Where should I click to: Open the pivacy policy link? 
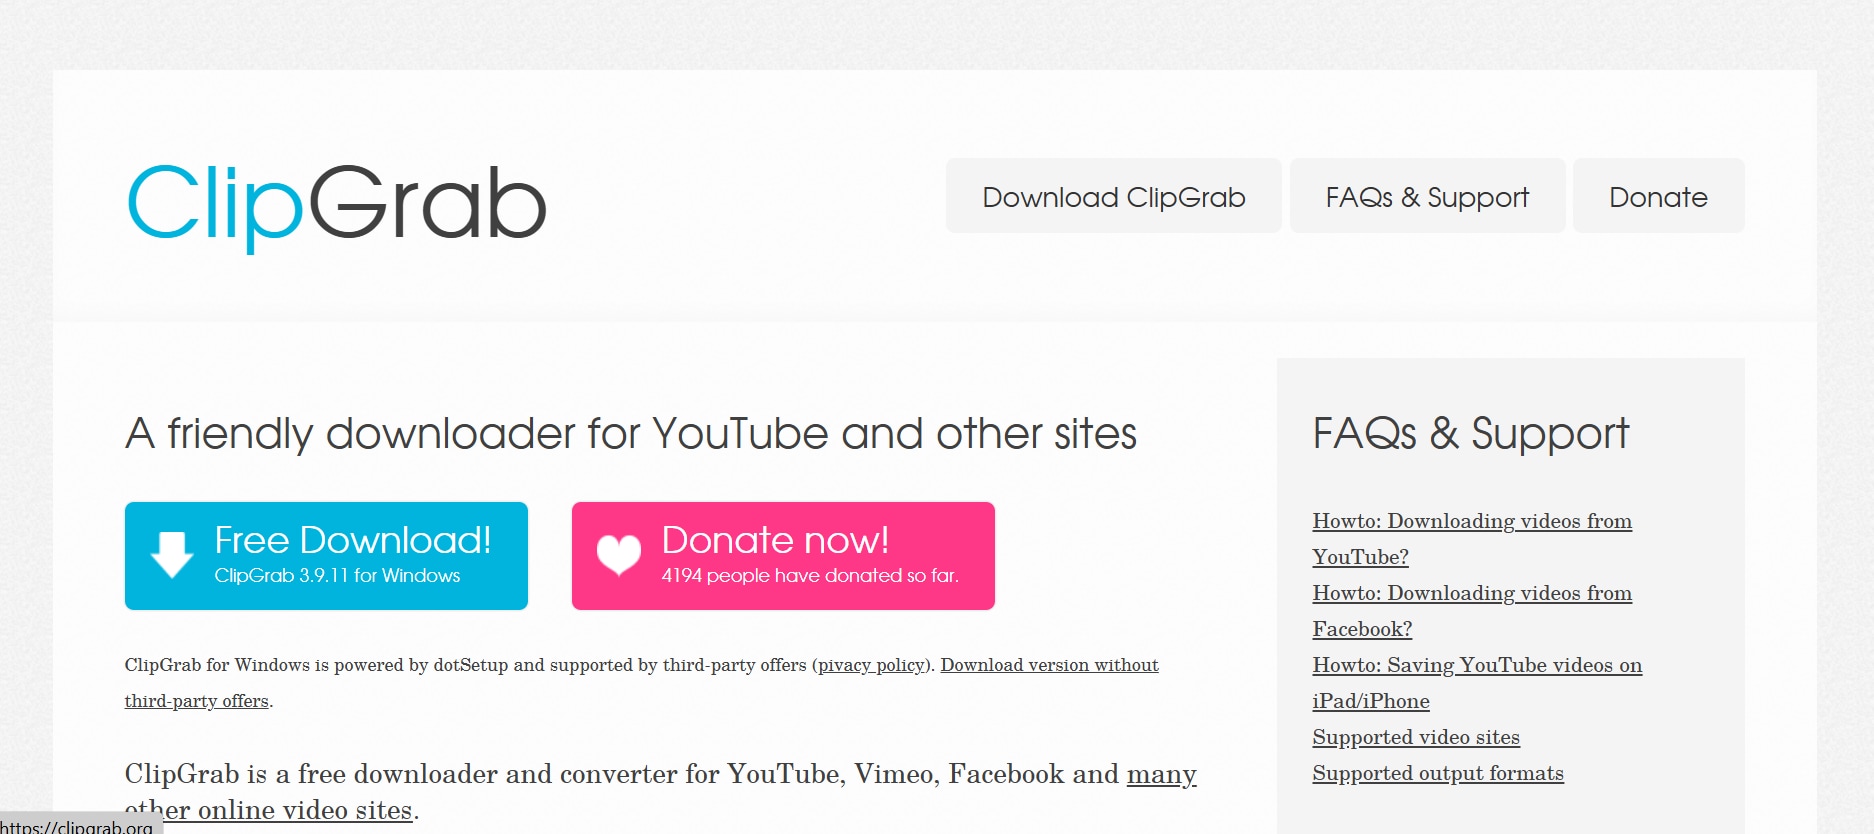[872, 665]
